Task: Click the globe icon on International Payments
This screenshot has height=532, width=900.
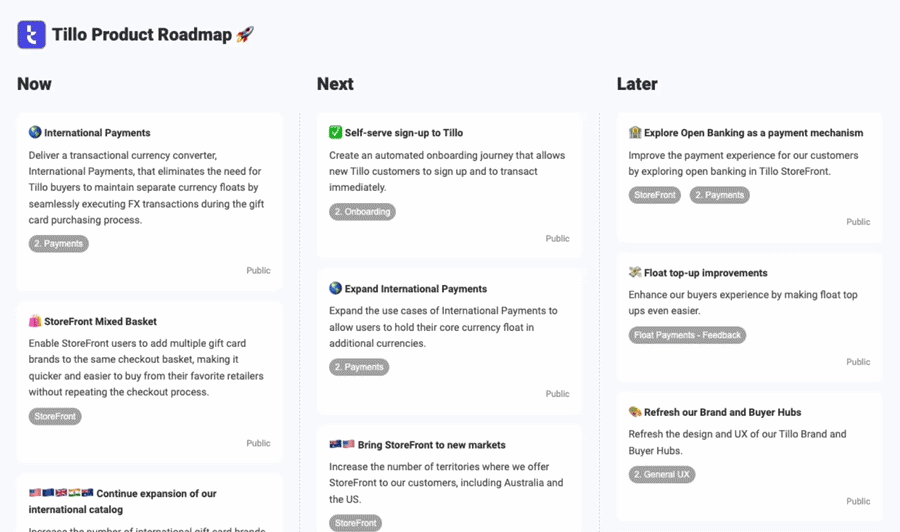Action: pyautogui.click(x=35, y=132)
